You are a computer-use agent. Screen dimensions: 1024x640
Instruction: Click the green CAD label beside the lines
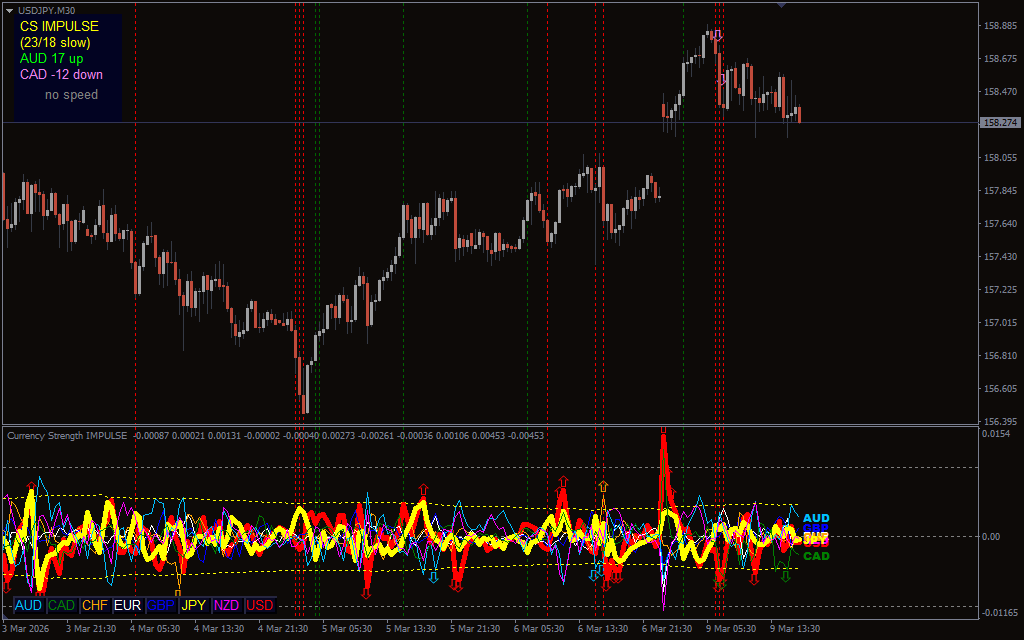816,556
